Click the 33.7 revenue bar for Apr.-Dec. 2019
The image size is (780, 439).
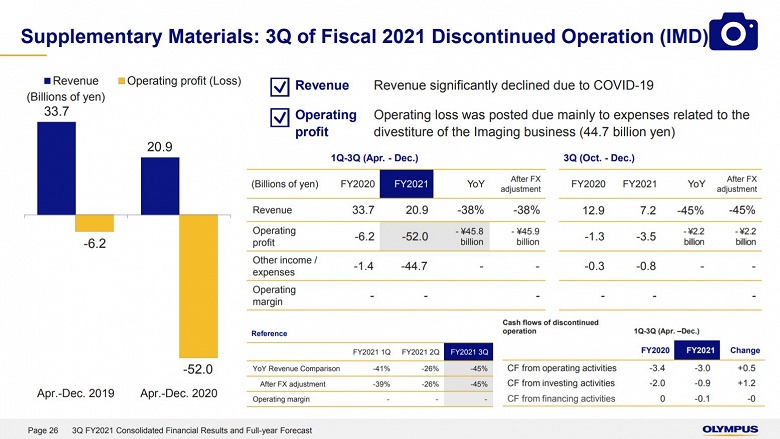(57, 169)
